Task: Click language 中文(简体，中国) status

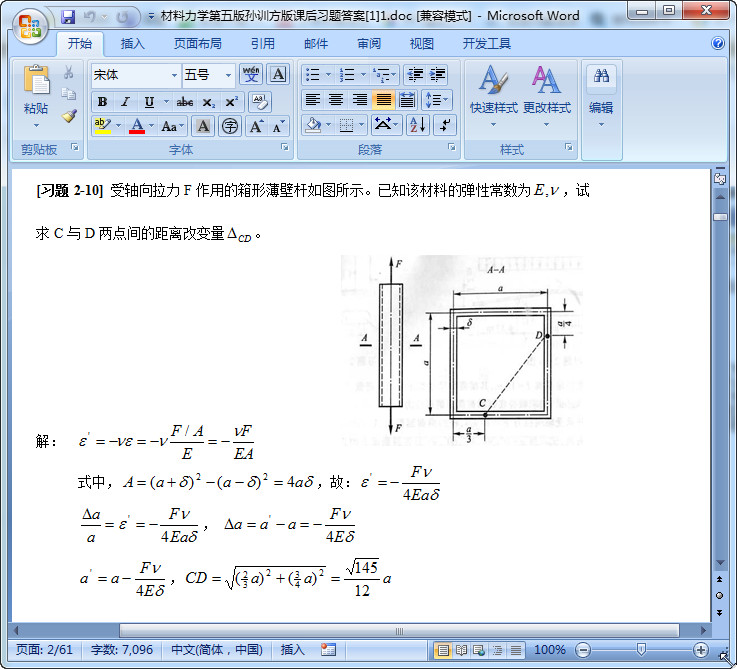Action: 217,650
